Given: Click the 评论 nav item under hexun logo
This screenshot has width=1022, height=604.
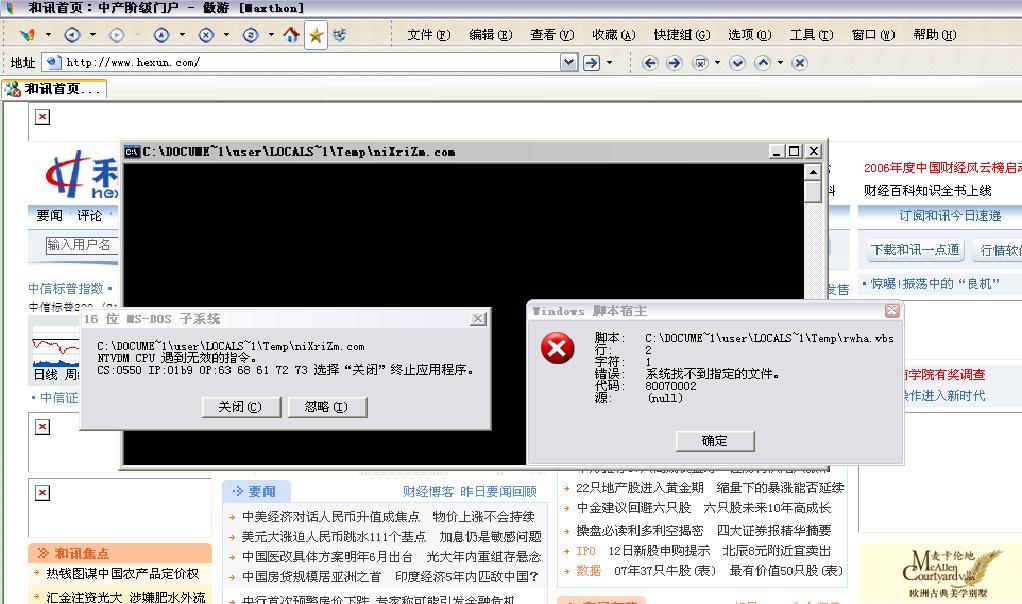Looking at the screenshot, I should coord(89,216).
